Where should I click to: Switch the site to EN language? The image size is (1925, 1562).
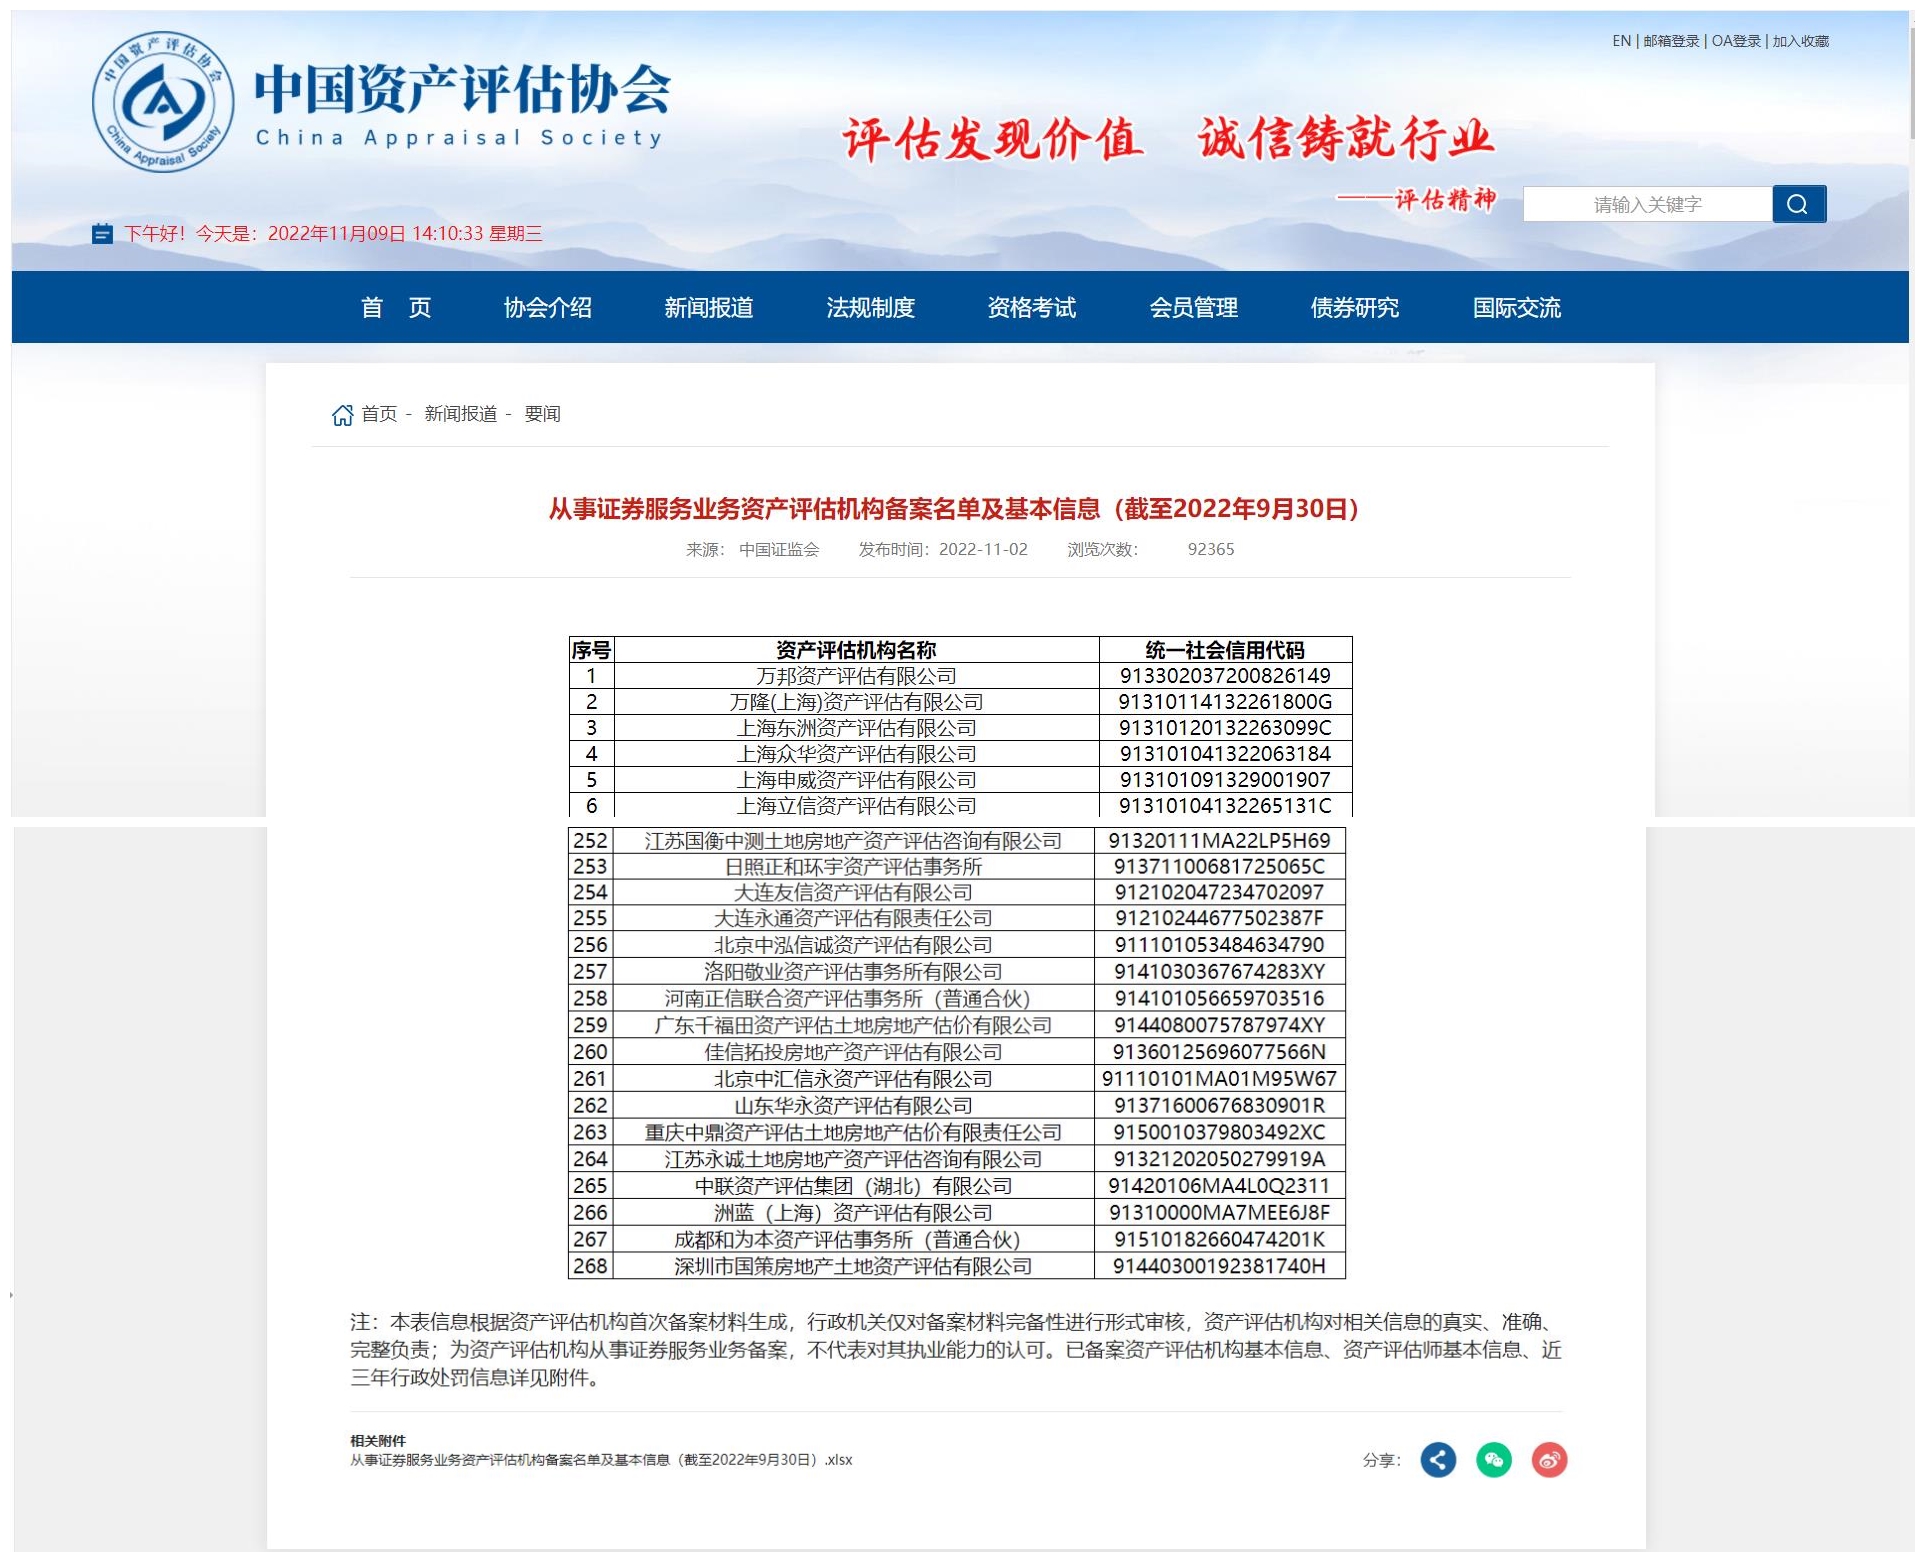pyautogui.click(x=1620, y=42)
